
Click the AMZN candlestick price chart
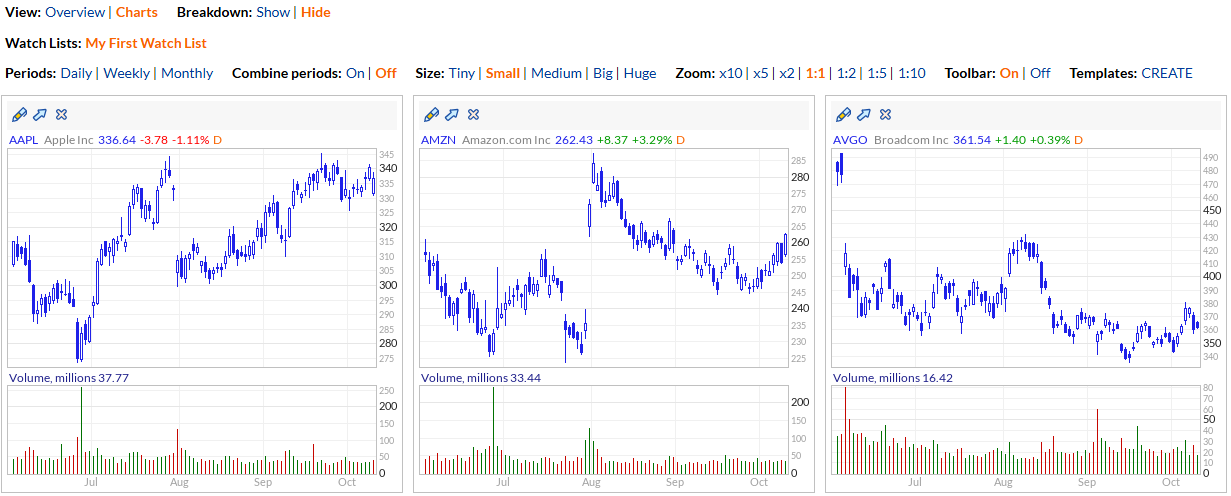tap(604, 258)
